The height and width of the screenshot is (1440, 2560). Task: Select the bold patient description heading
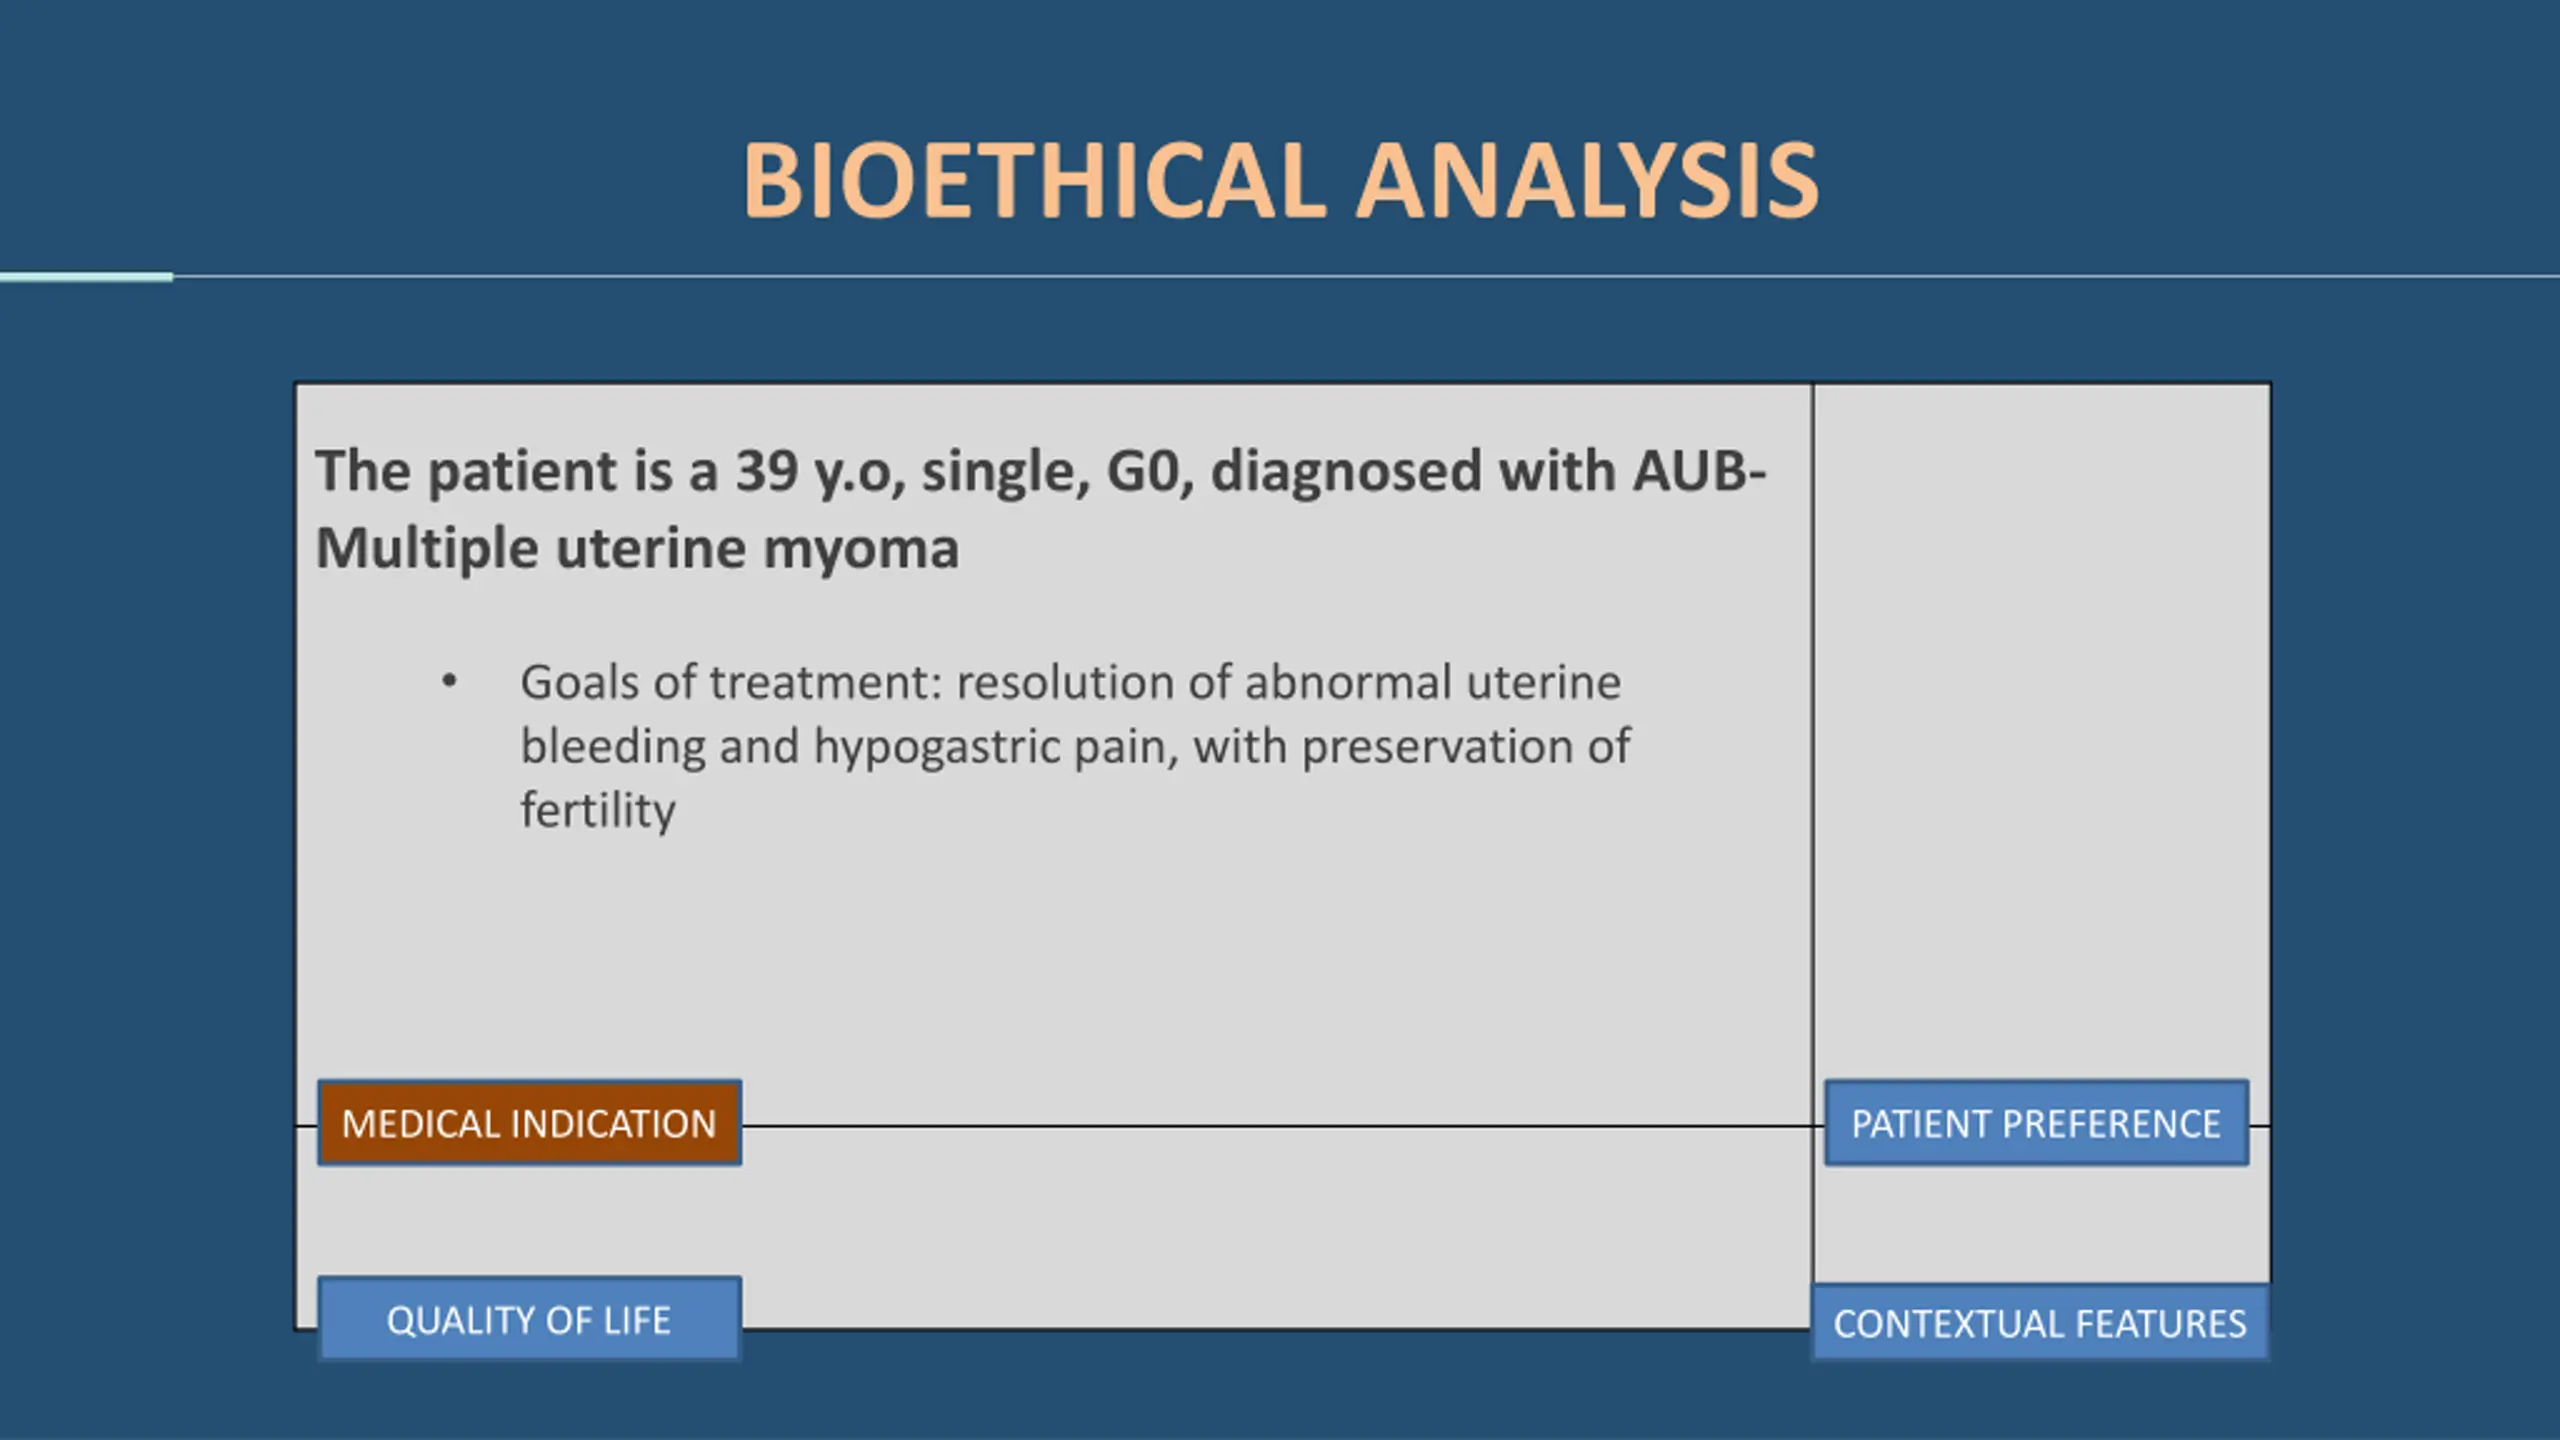coord(1040,509)
